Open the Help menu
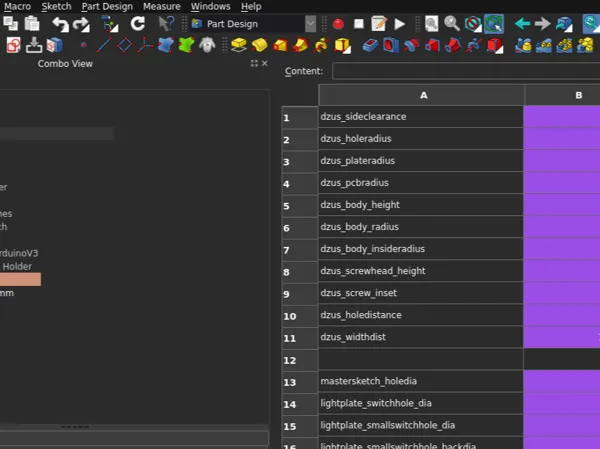Image resolution: width=600 pixels, height=449 pixels. tap(251, 7)
